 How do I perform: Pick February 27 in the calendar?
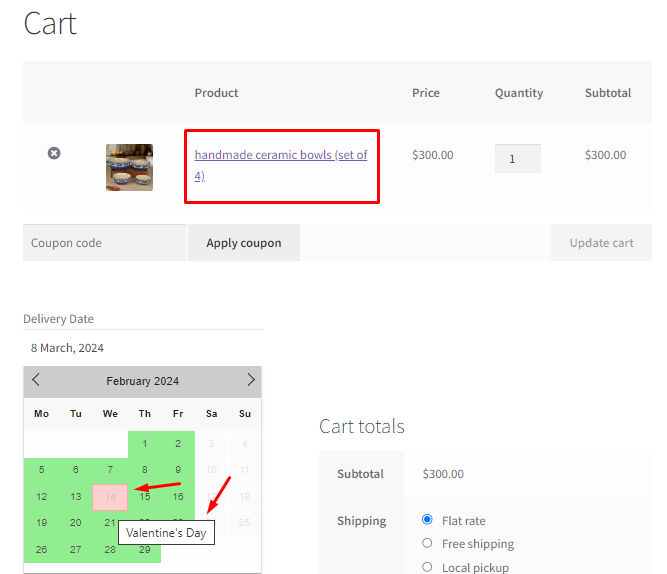pos(75,550)
